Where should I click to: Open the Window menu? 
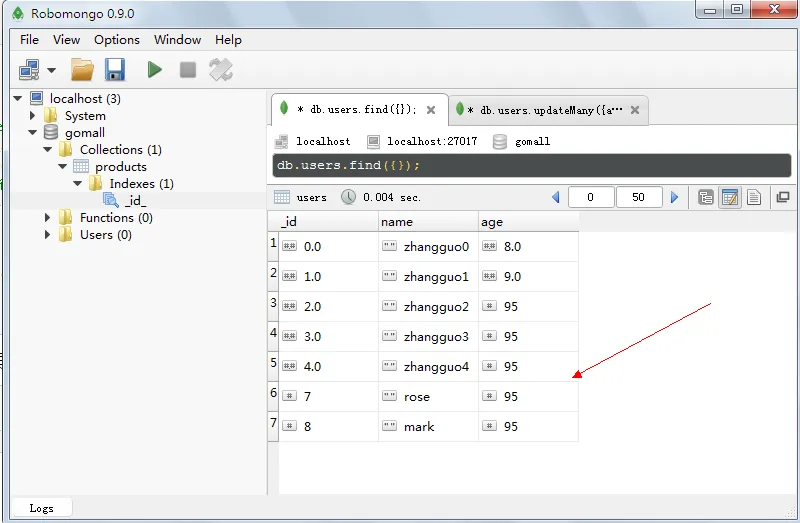pyautogui.click(x=178, y=40)
